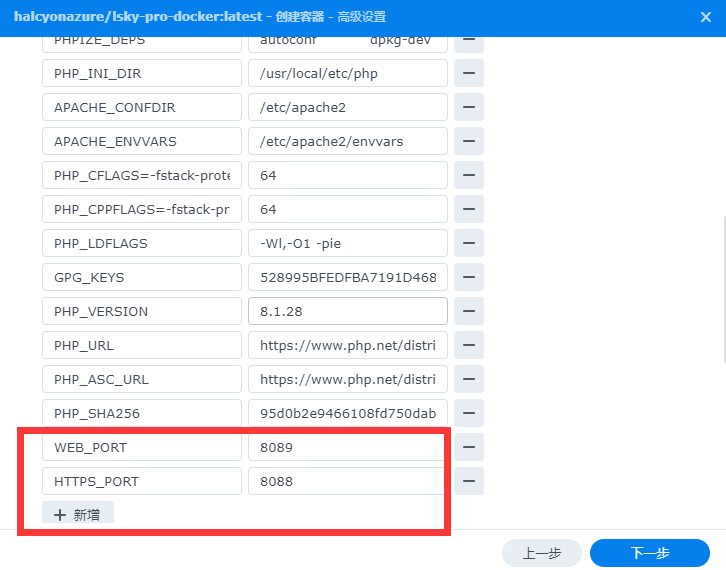The width and height of the screenshot is (726, 570).
Task: Select the WEB_PORT variable name field
Action: click(141, 447)
